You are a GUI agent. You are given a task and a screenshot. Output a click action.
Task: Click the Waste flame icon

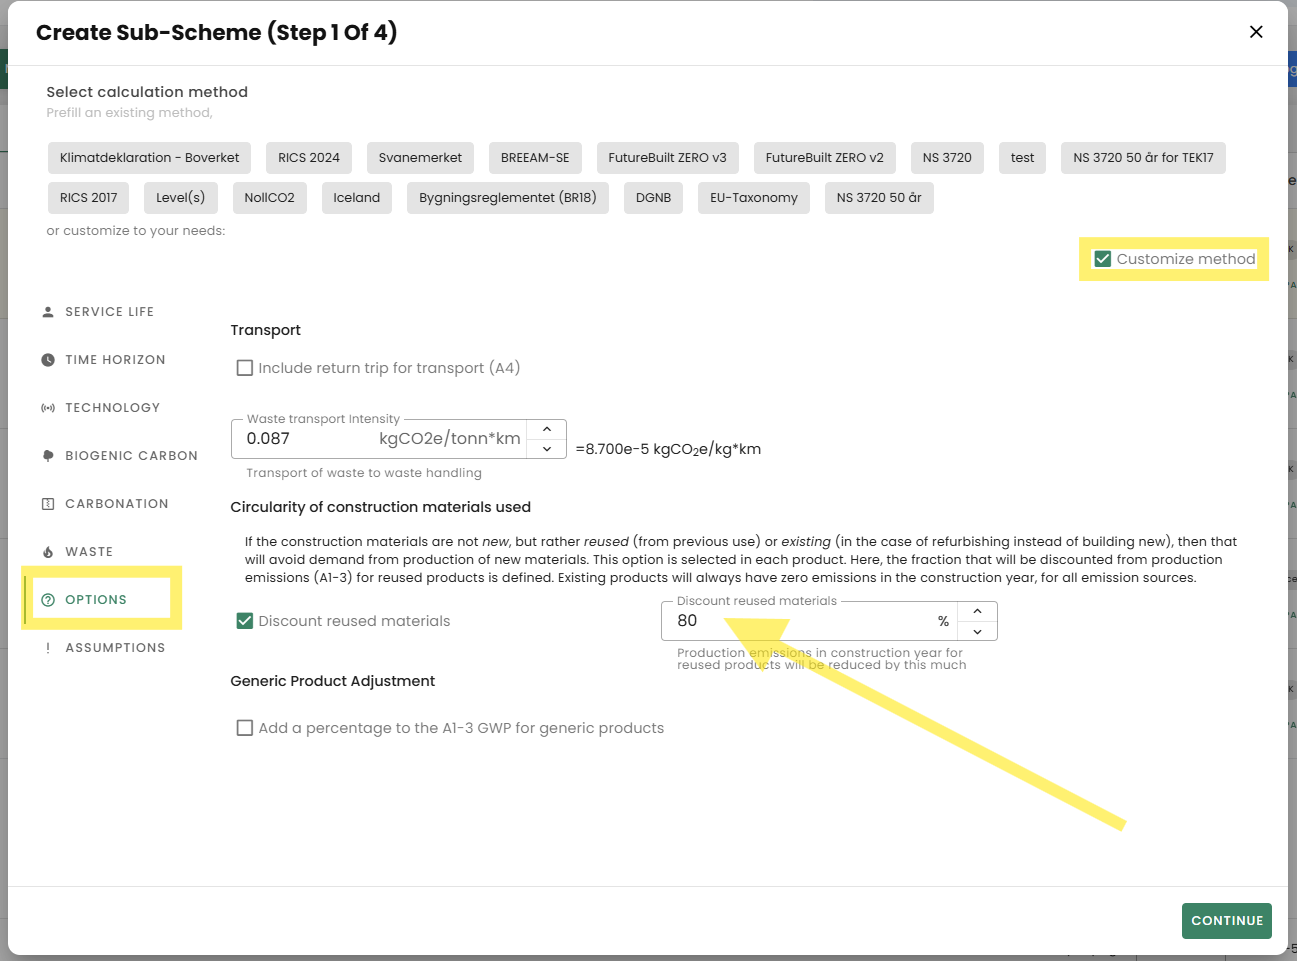point(48,552)
